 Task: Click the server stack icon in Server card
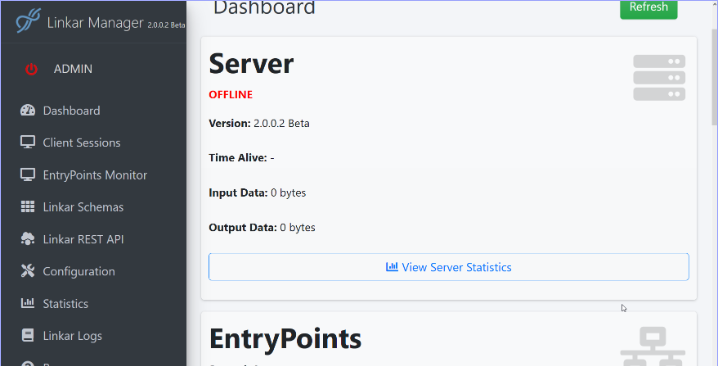coord(659,78)
